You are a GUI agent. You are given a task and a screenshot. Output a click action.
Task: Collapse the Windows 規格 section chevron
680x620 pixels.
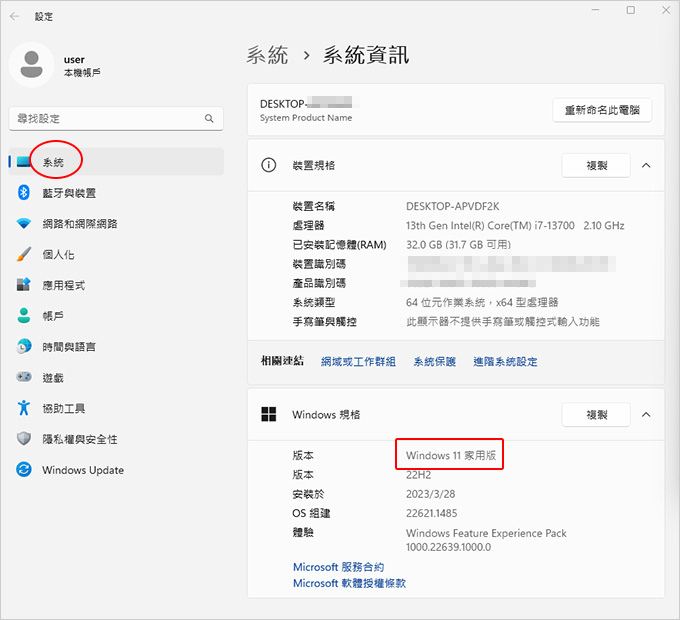646,414
